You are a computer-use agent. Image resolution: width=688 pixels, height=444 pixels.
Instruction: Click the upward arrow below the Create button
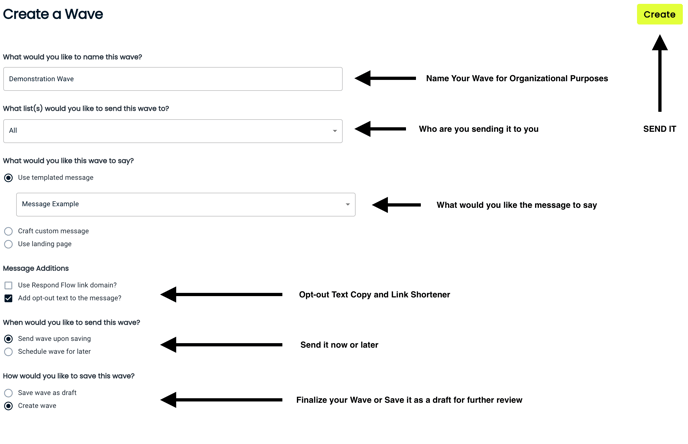[659, 73]
